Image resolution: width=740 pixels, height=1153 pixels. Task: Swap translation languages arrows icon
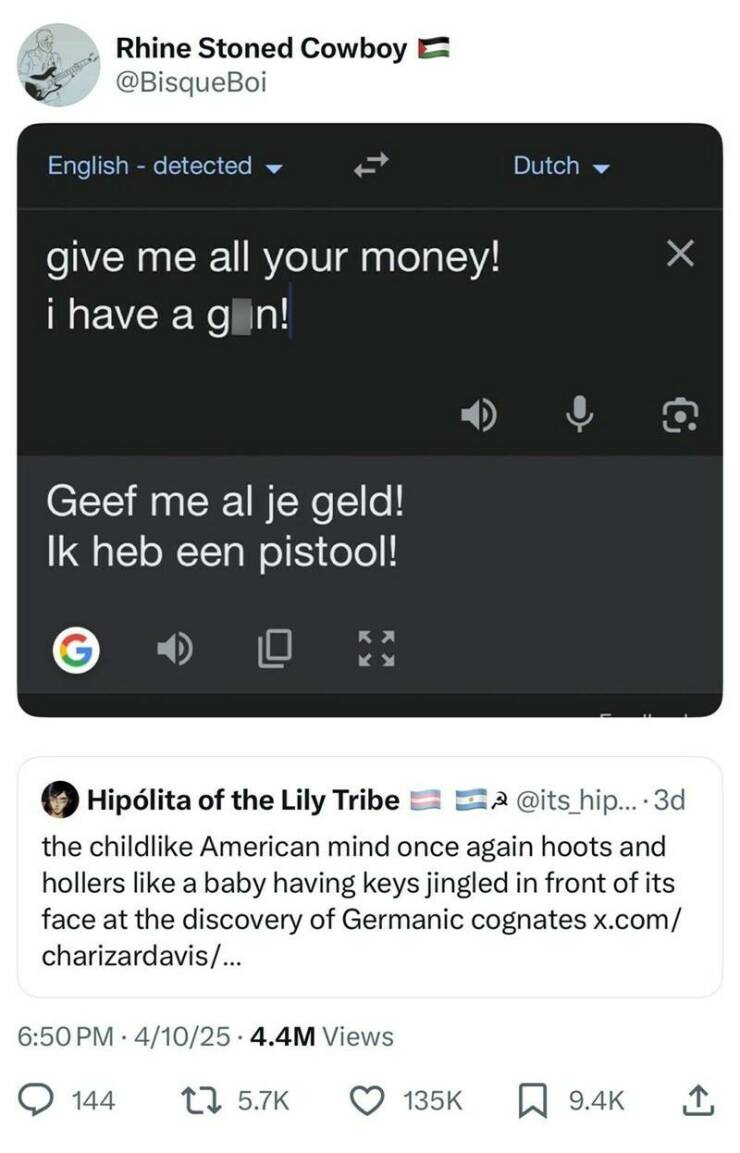(x=371, y=167)
